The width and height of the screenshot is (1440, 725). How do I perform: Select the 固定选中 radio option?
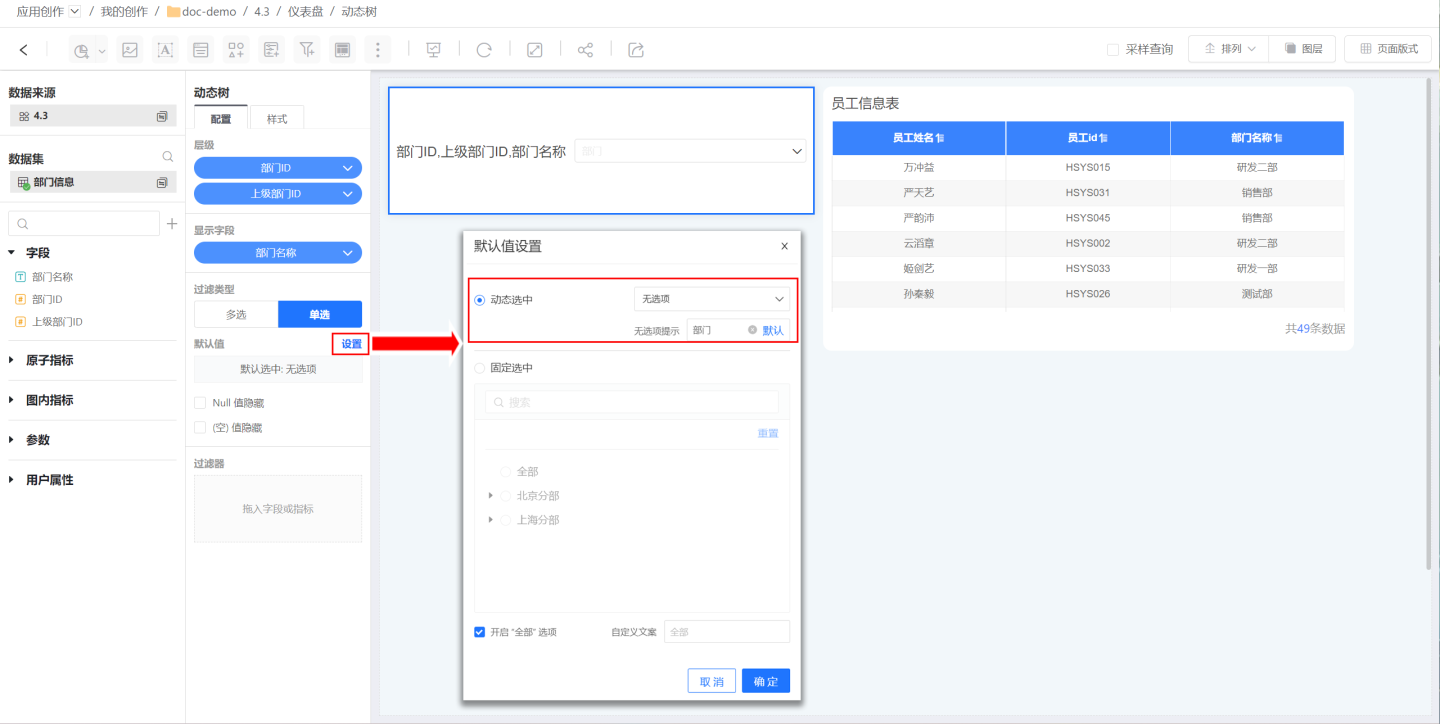coord(480,368)
